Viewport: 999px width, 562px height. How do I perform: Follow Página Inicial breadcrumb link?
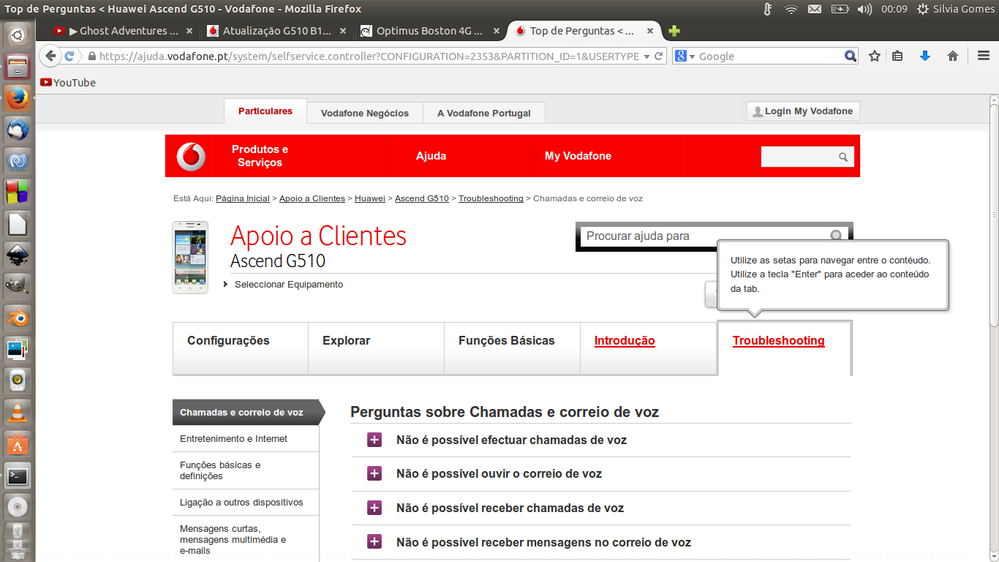[x=242, y=199]
